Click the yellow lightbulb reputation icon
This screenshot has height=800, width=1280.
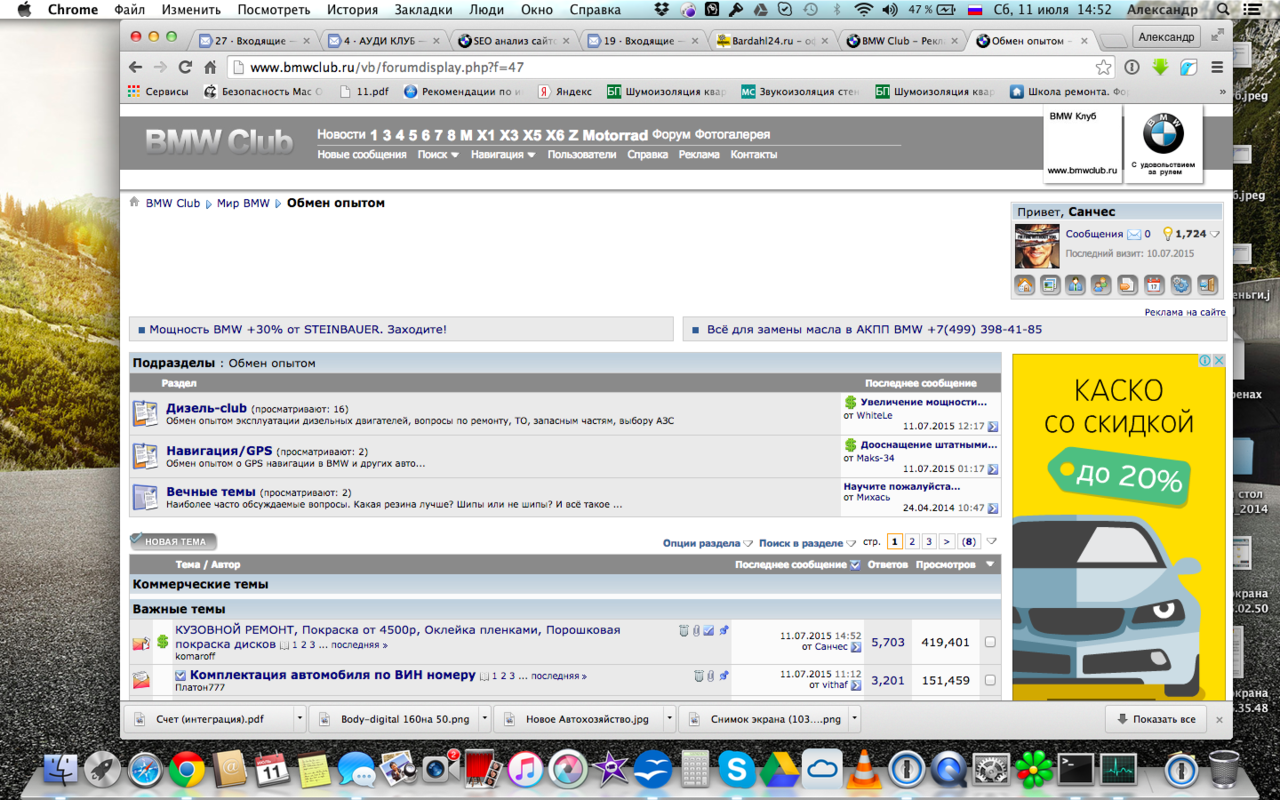click(x=1167, y=234)
